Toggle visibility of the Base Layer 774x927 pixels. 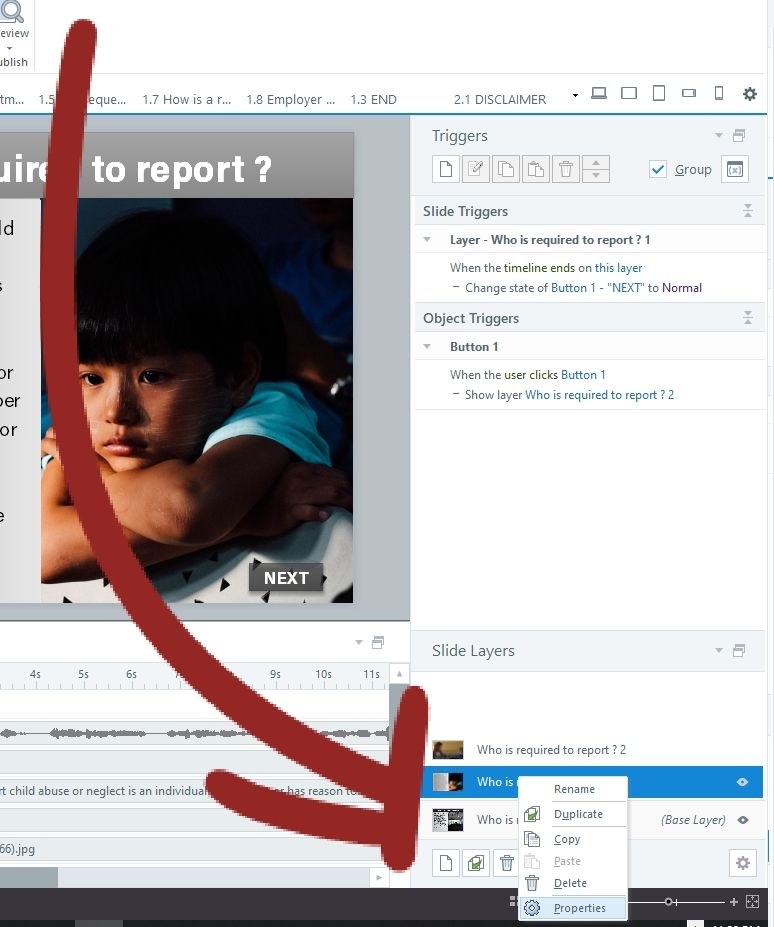click(743, 820)
